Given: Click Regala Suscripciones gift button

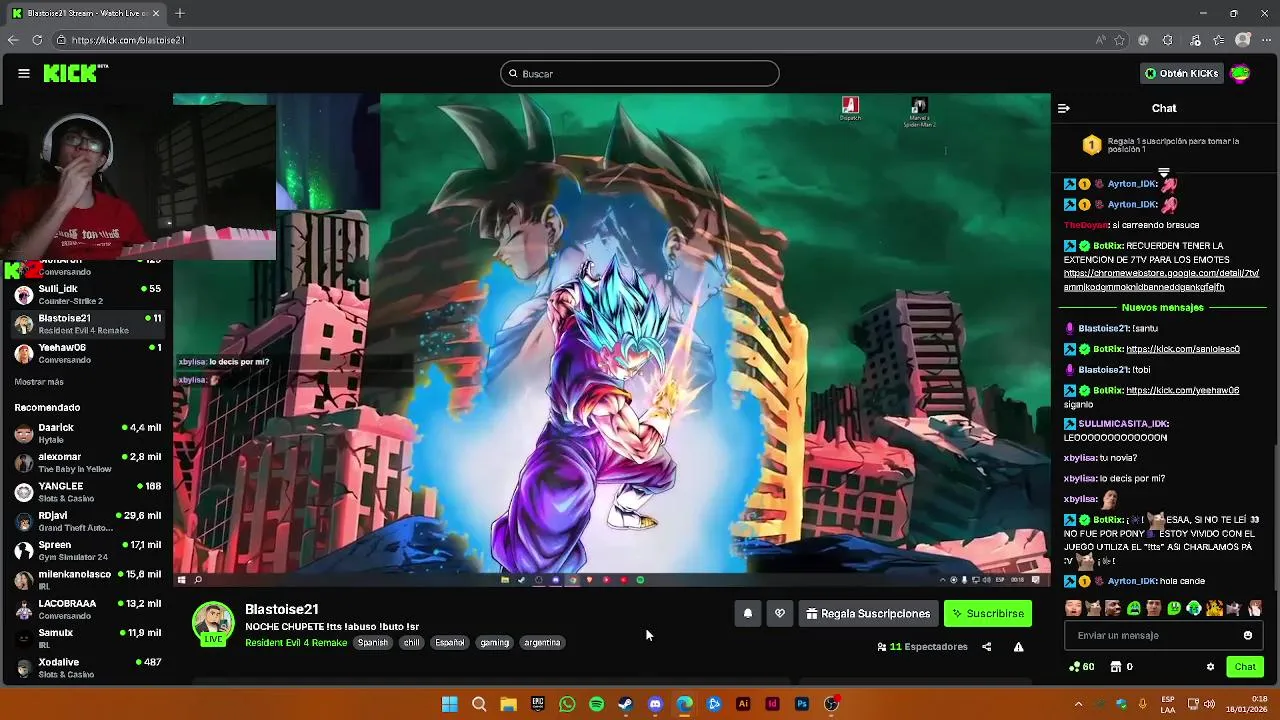Looking at the screenshot, I should pos(868,614).
